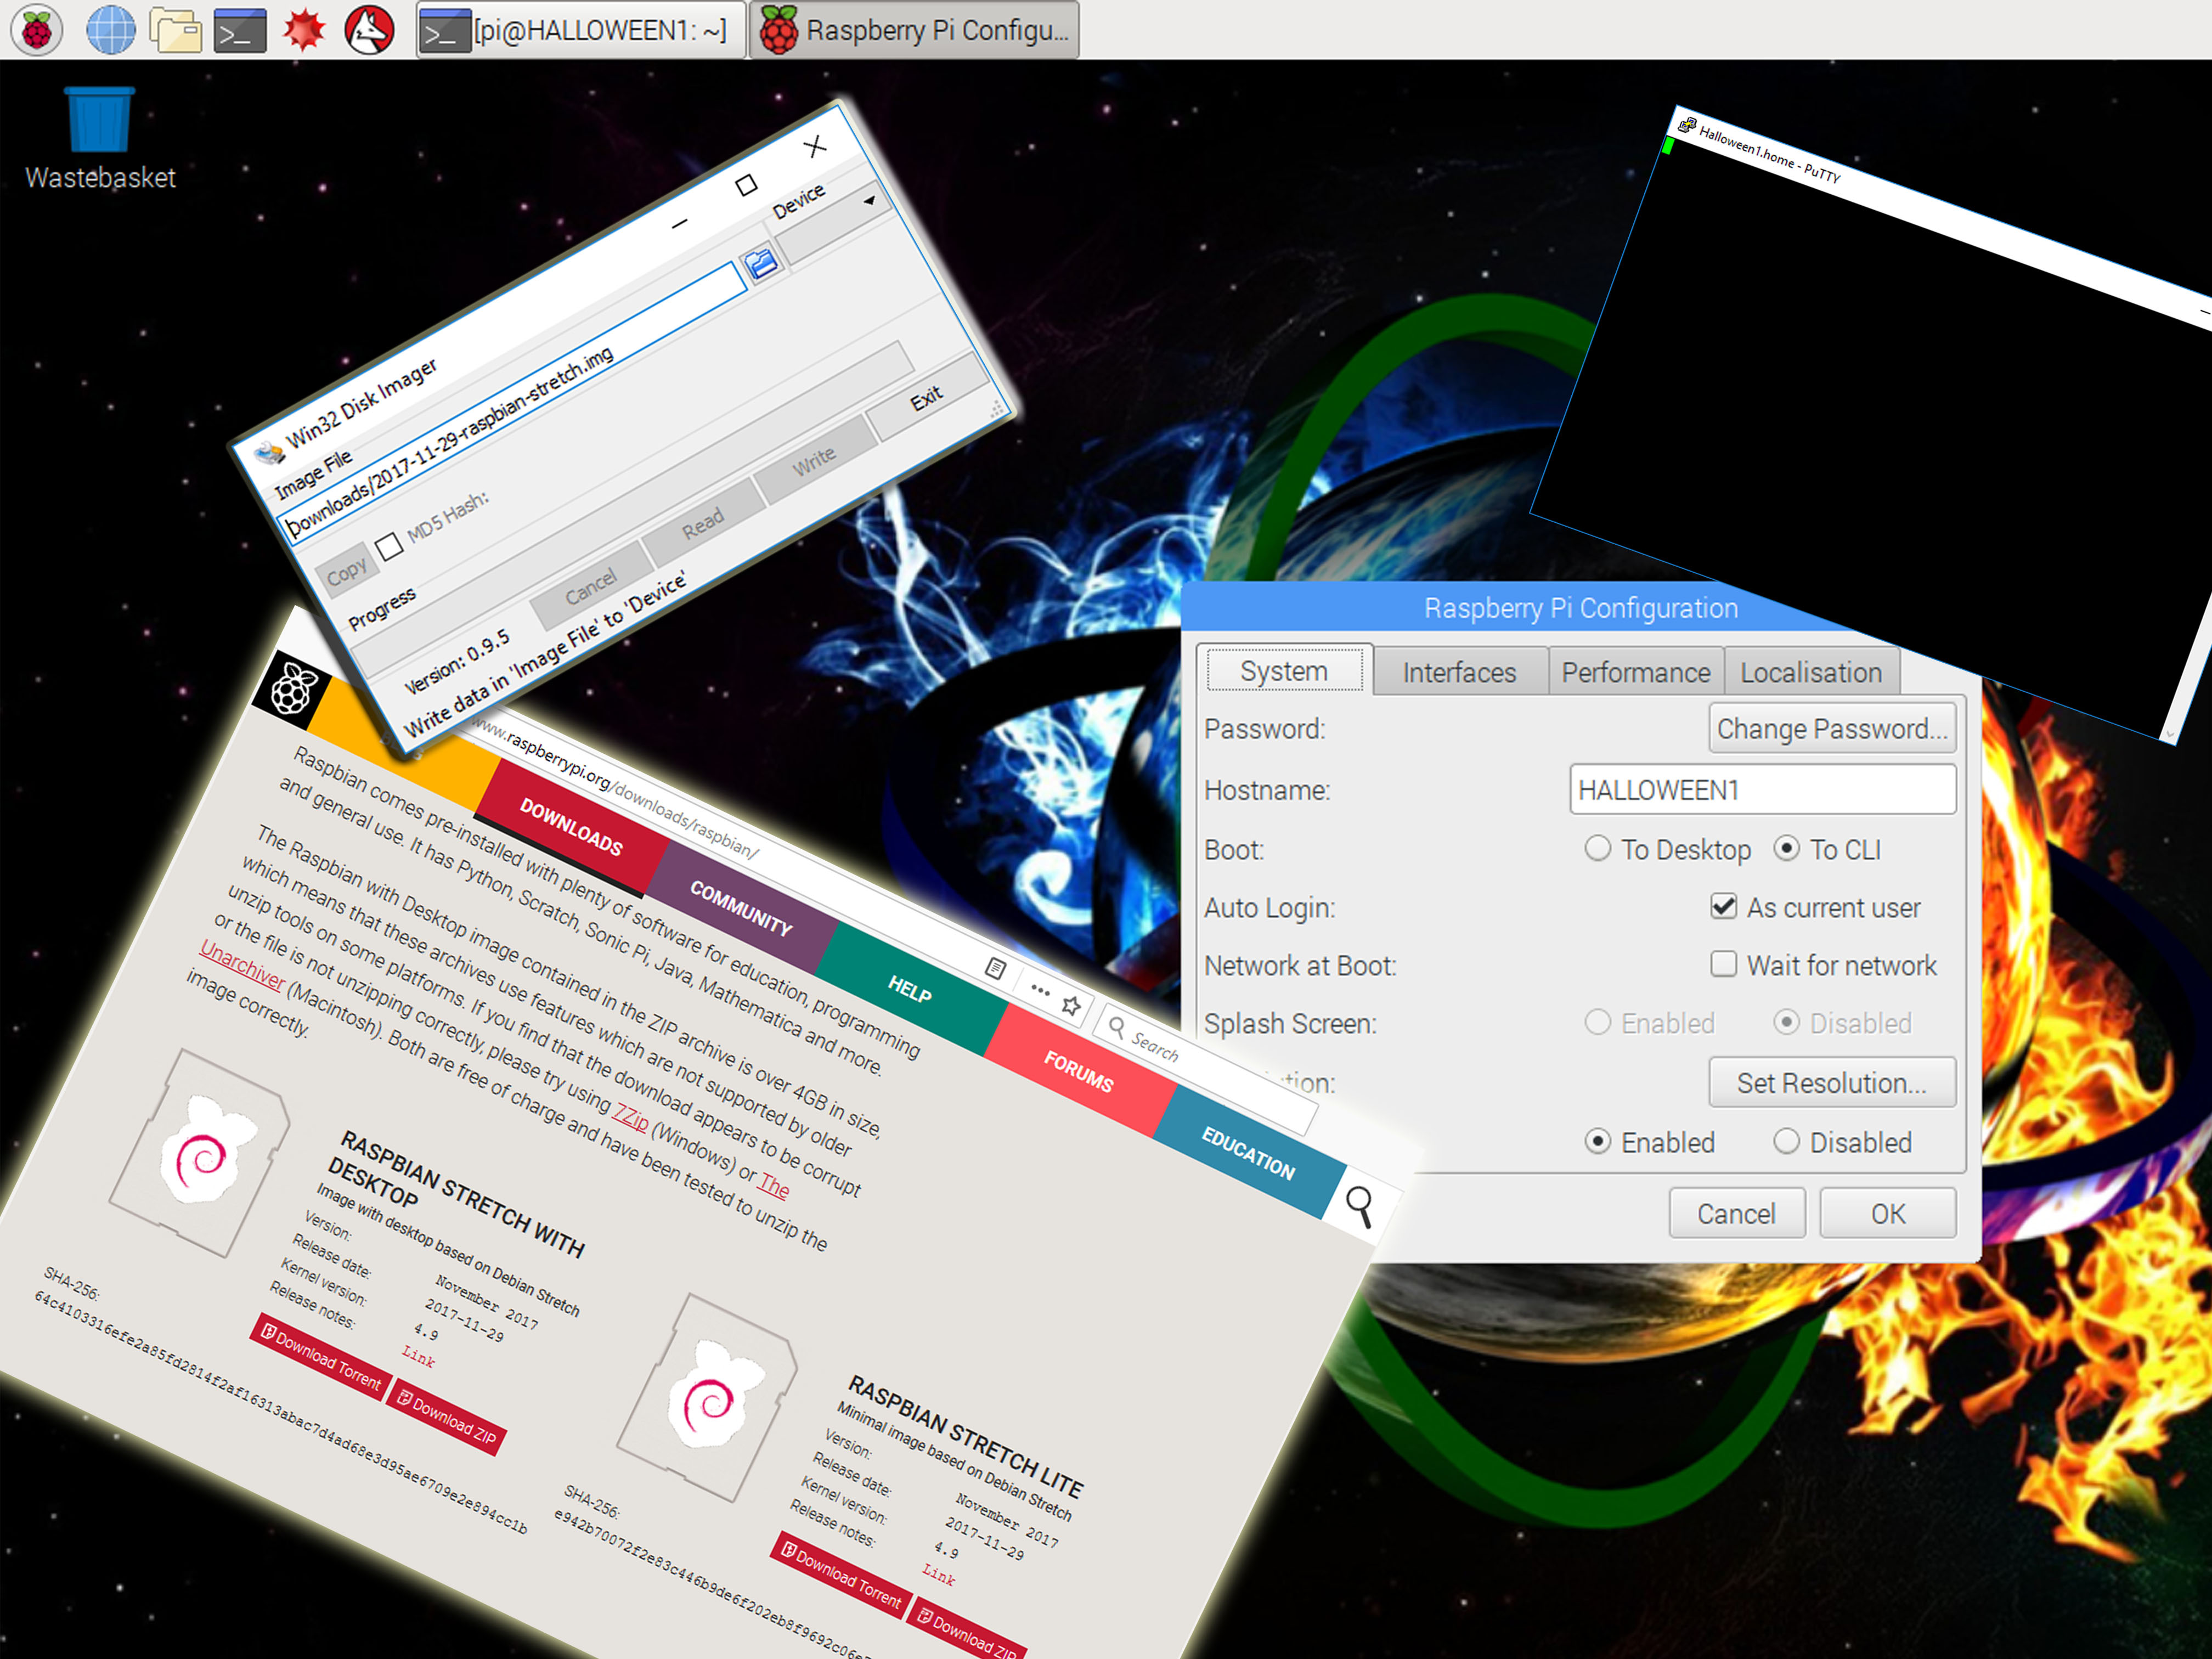Uncheck As current user for Auto Login
Image resolution: width=2212 pixels, height=1659 pixels.
(x=1724, y=907)
